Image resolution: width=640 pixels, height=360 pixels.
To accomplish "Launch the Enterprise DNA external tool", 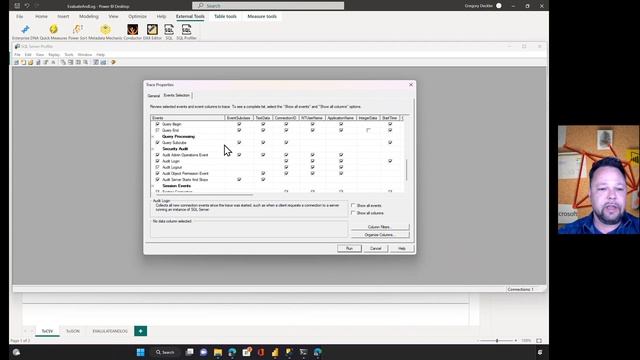I will [25, 32].
